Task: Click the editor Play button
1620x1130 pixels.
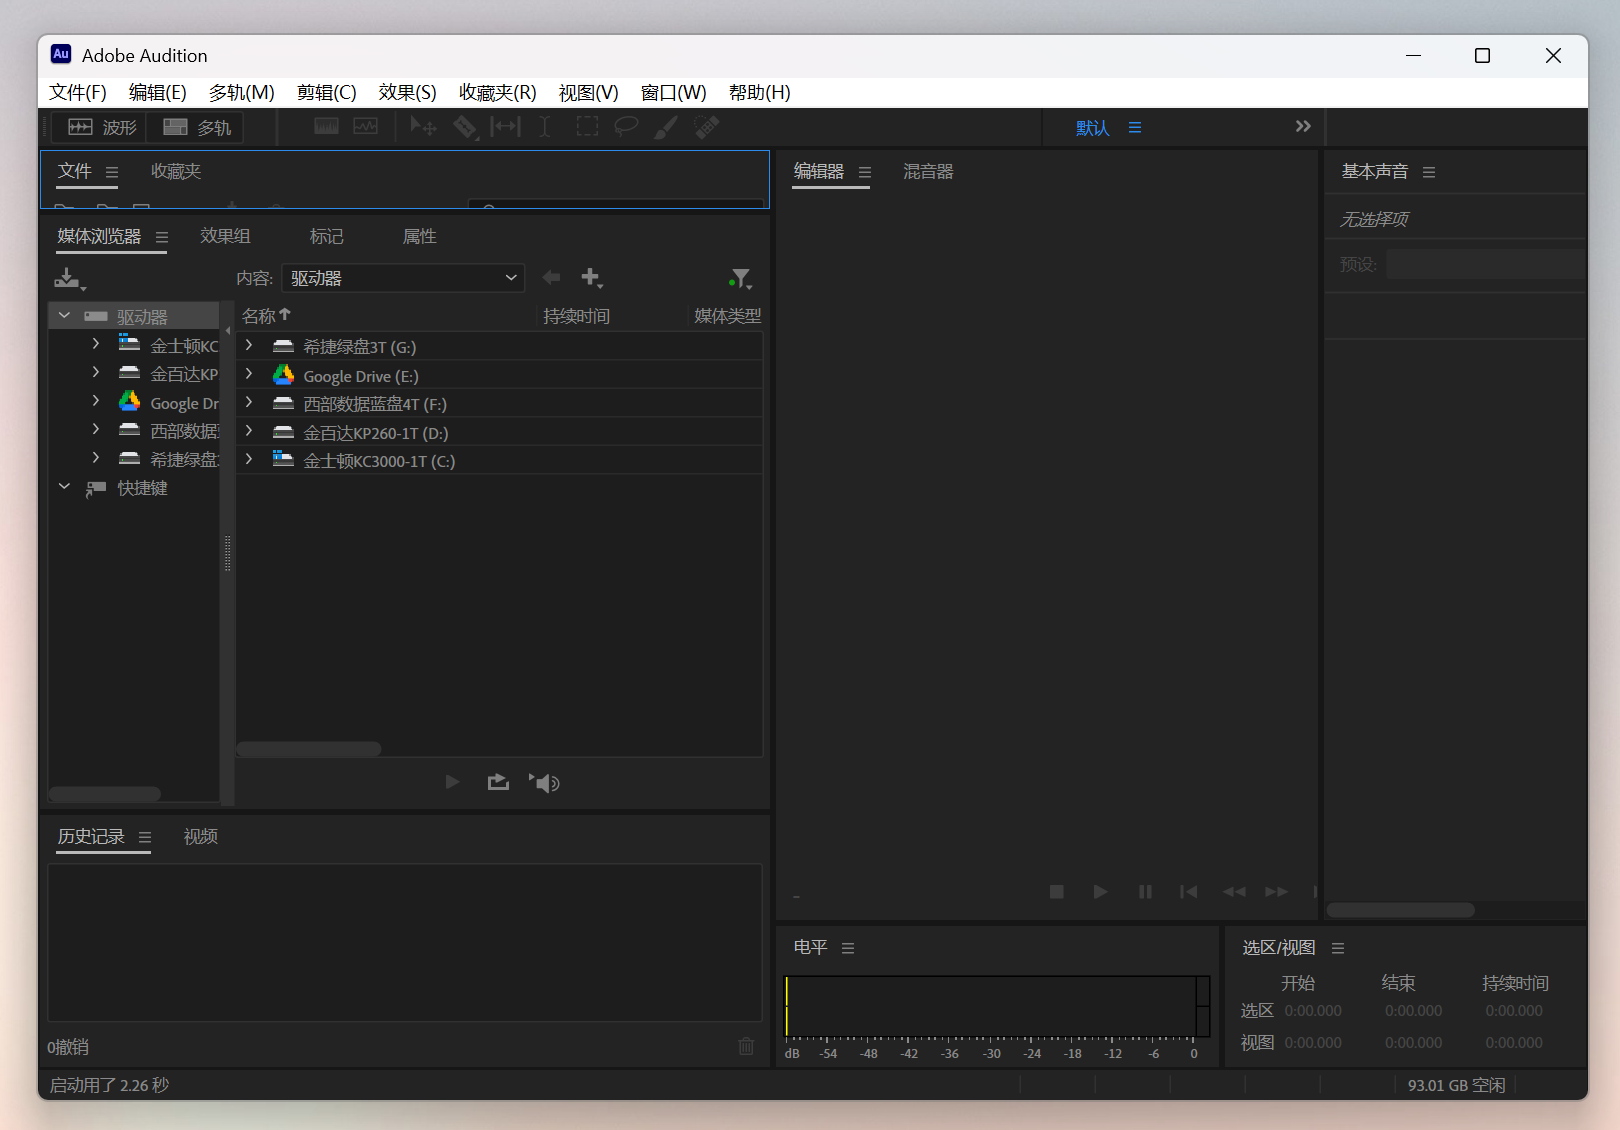Action: [1100, 891]
